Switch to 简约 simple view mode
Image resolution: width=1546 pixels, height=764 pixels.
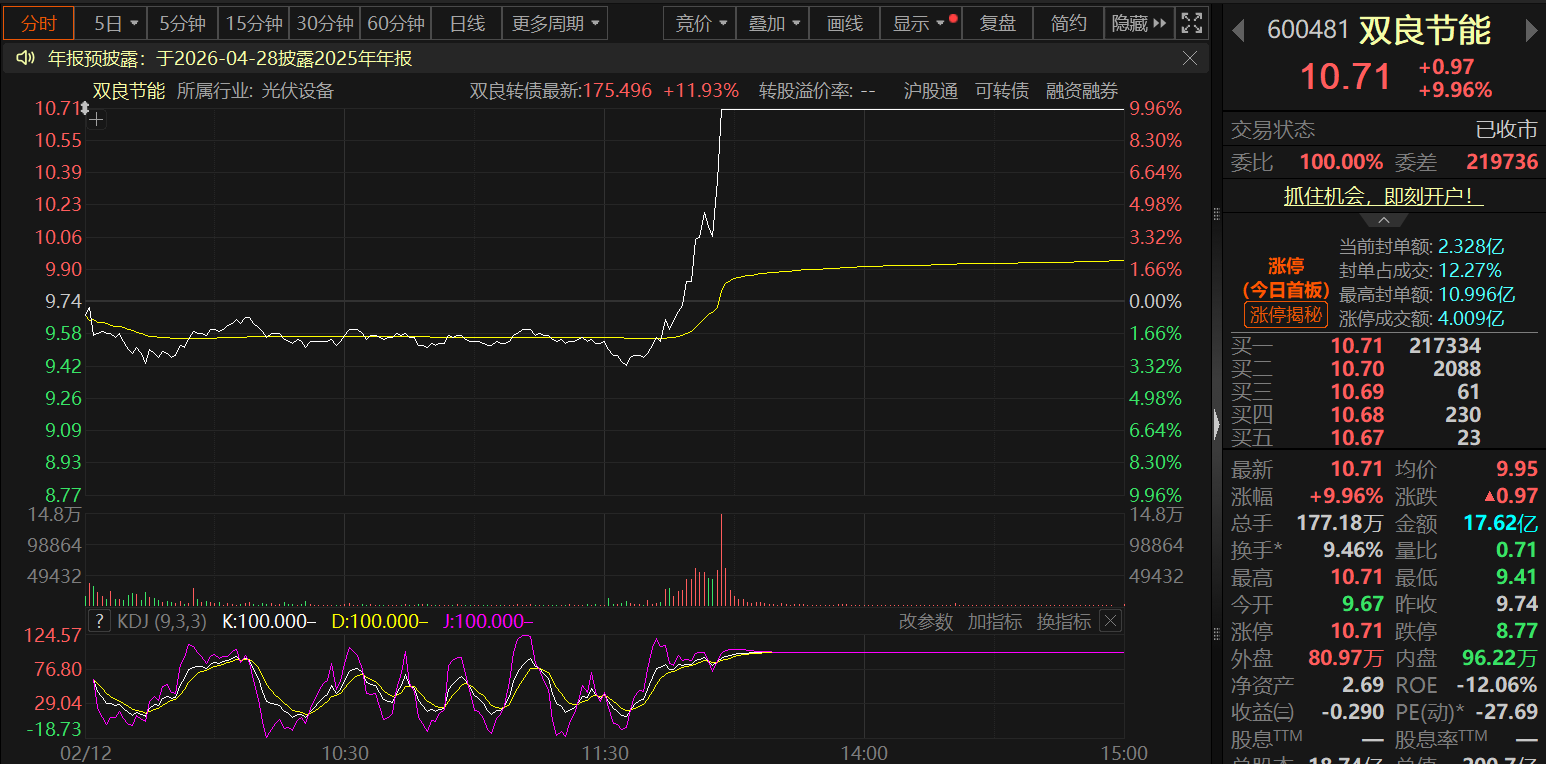[1068, 23]
